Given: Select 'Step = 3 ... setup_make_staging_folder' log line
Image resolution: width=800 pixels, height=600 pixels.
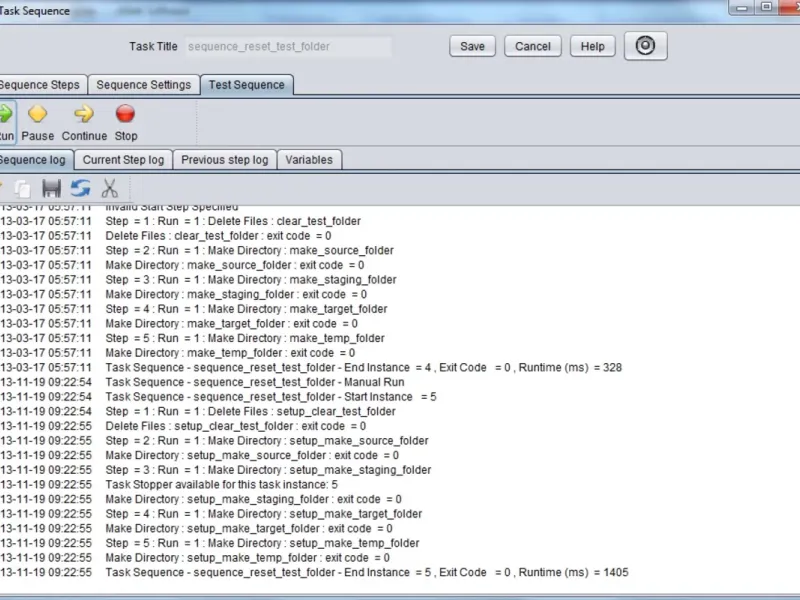Looking at the screenshot, I should pyautogui.click(x=268, y=470).
